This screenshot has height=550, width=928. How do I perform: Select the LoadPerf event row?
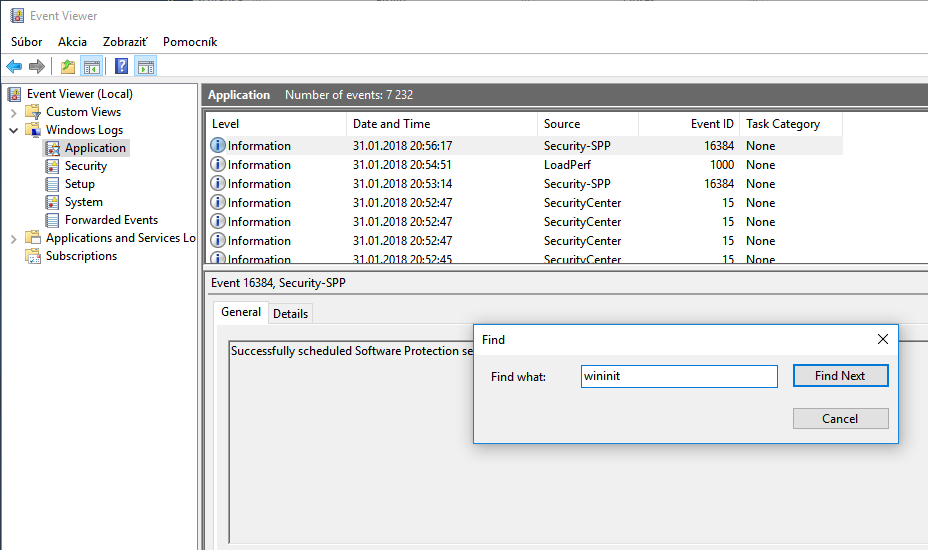[570, 165]
